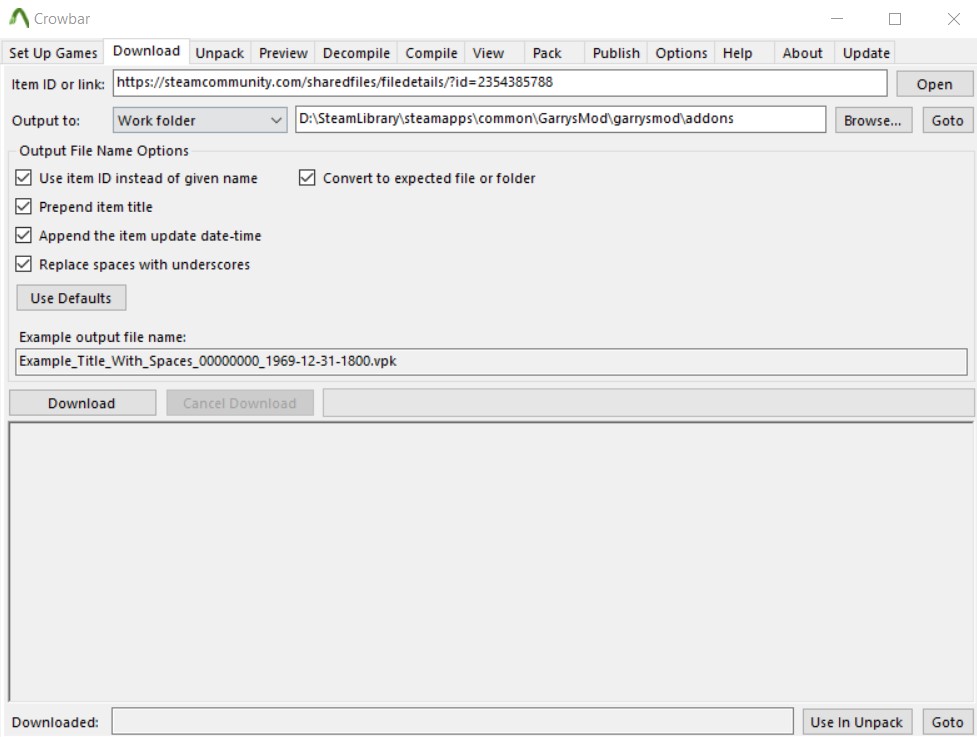Select the Compile tab

(431, 53)
